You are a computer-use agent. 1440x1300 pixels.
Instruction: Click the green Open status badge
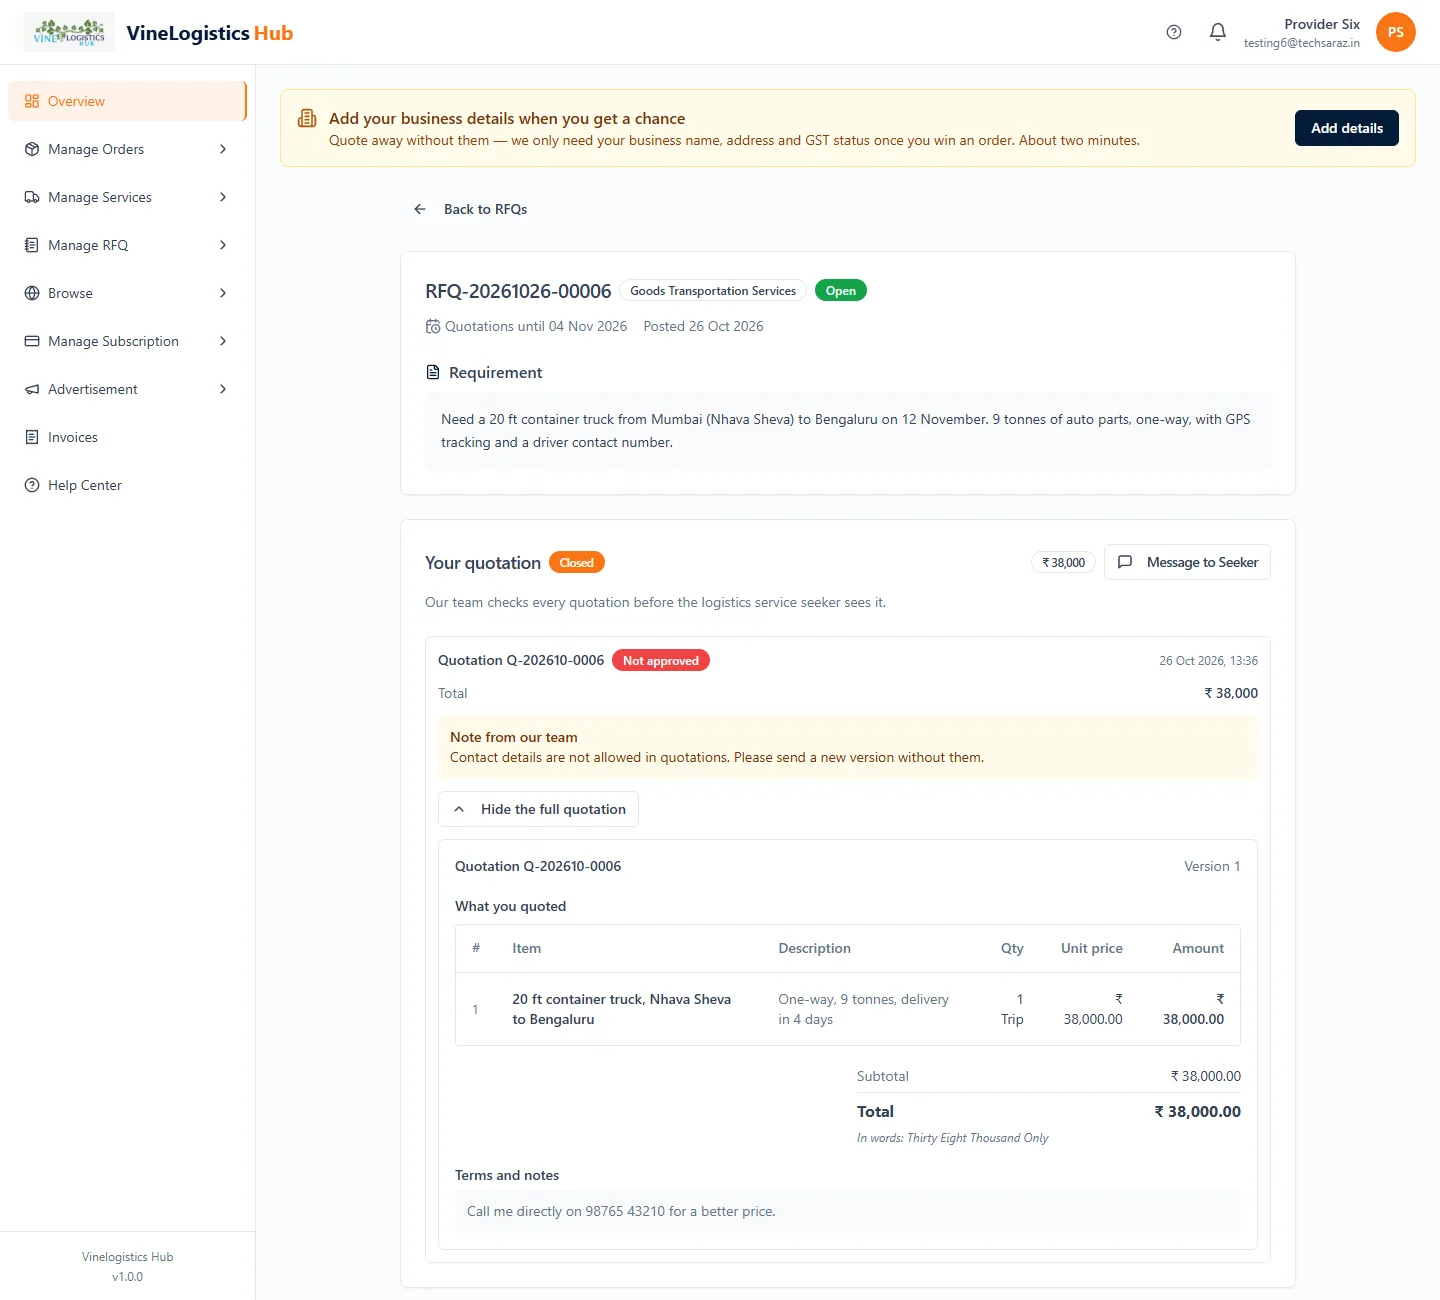click(841, 291)
